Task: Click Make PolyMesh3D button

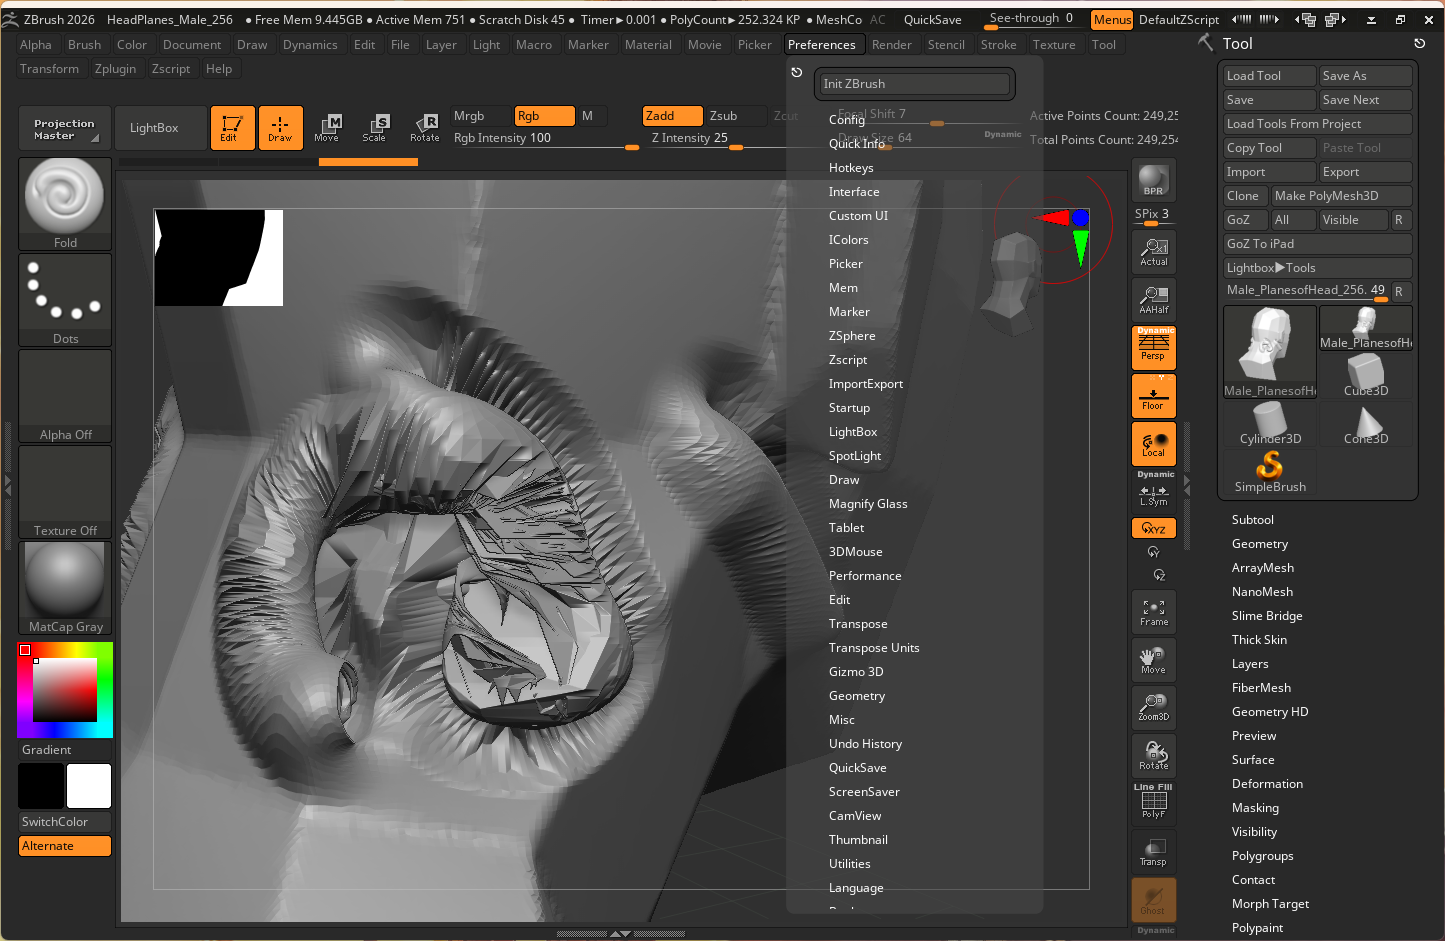Action: pos(1341,196)
